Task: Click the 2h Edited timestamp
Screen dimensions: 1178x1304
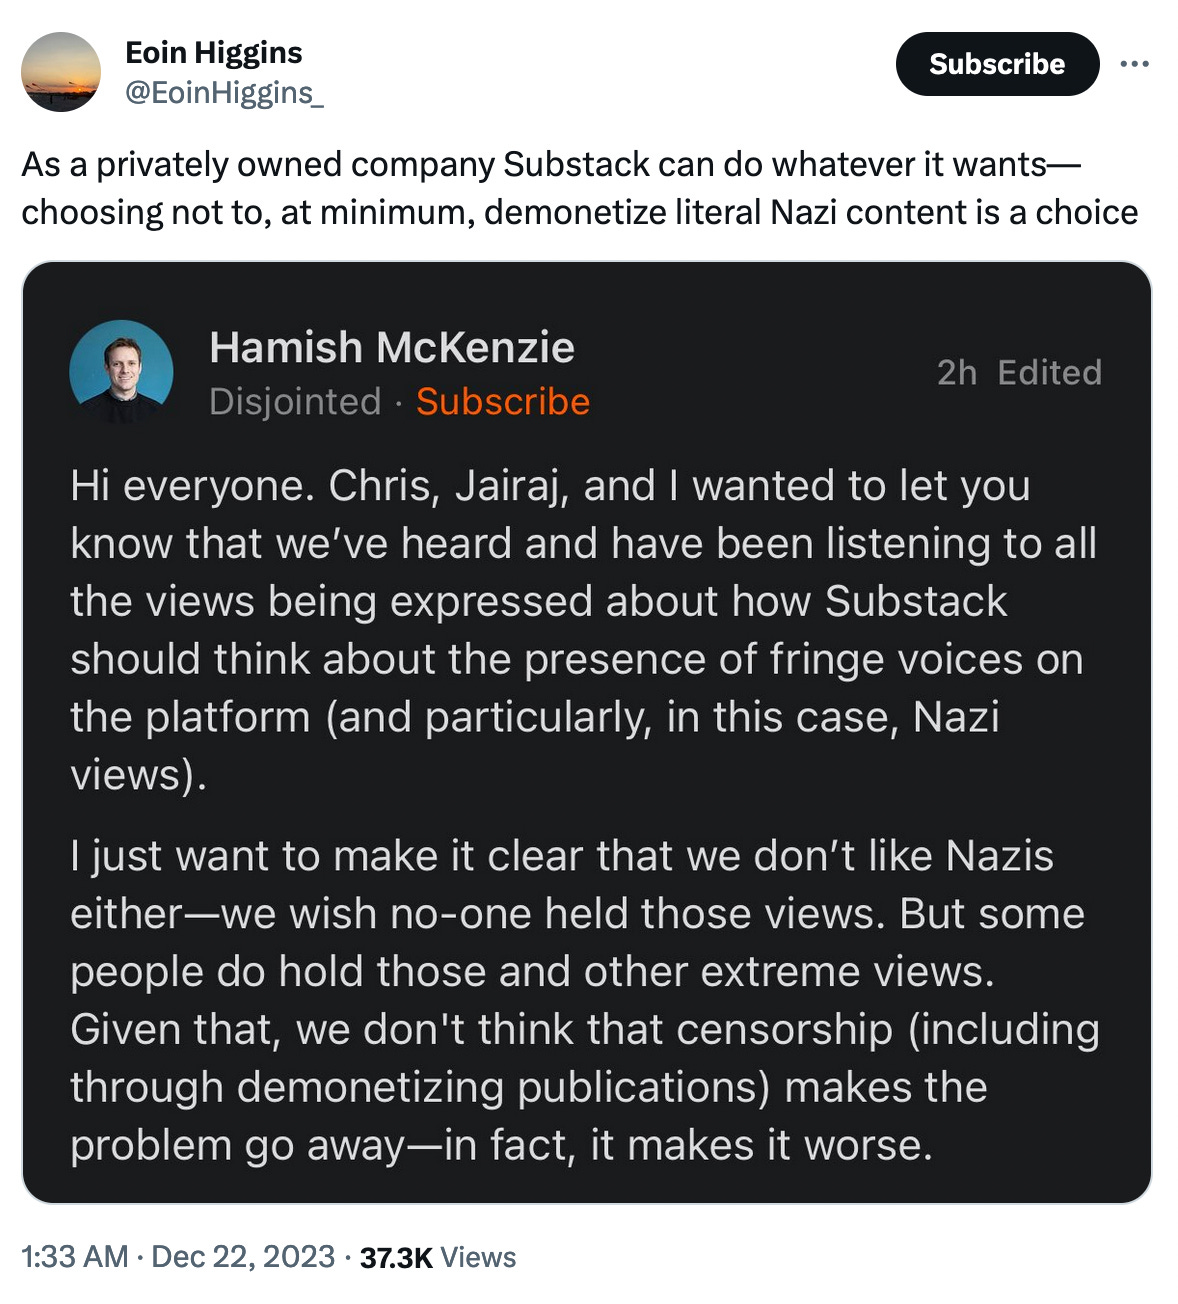Action: (1018, 372)
